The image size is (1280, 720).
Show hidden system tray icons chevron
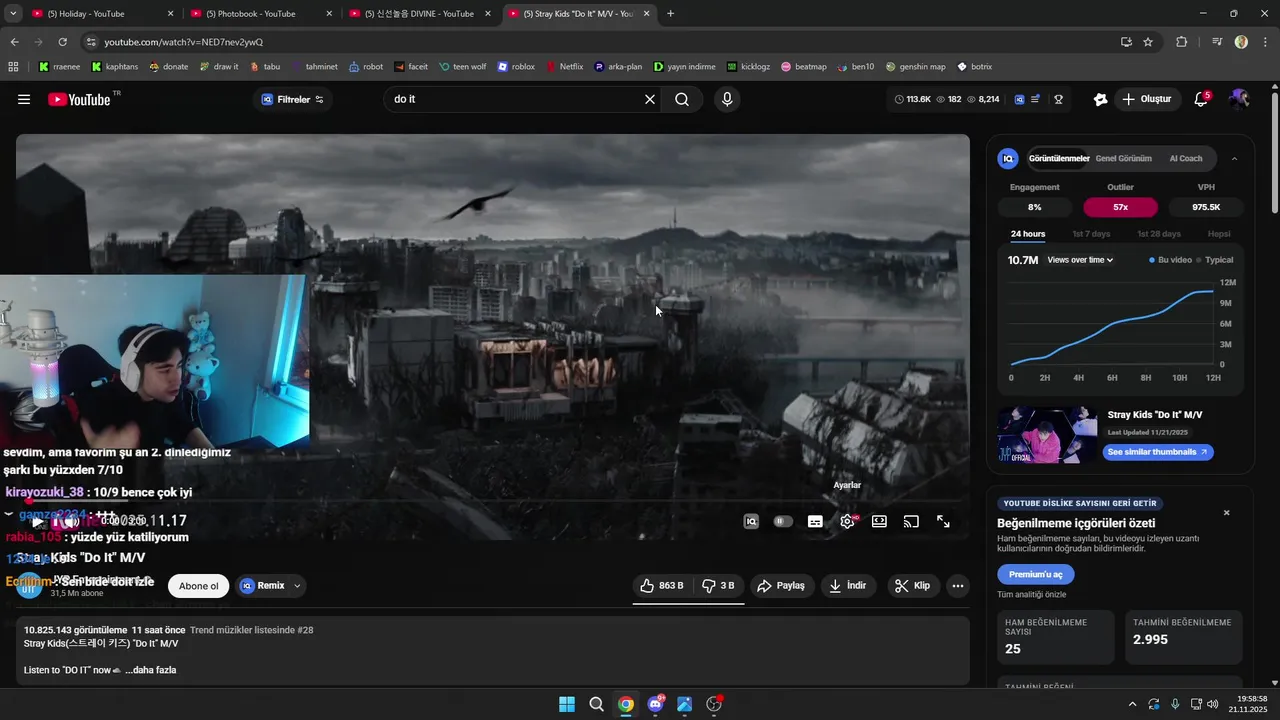pos(1132,704)
